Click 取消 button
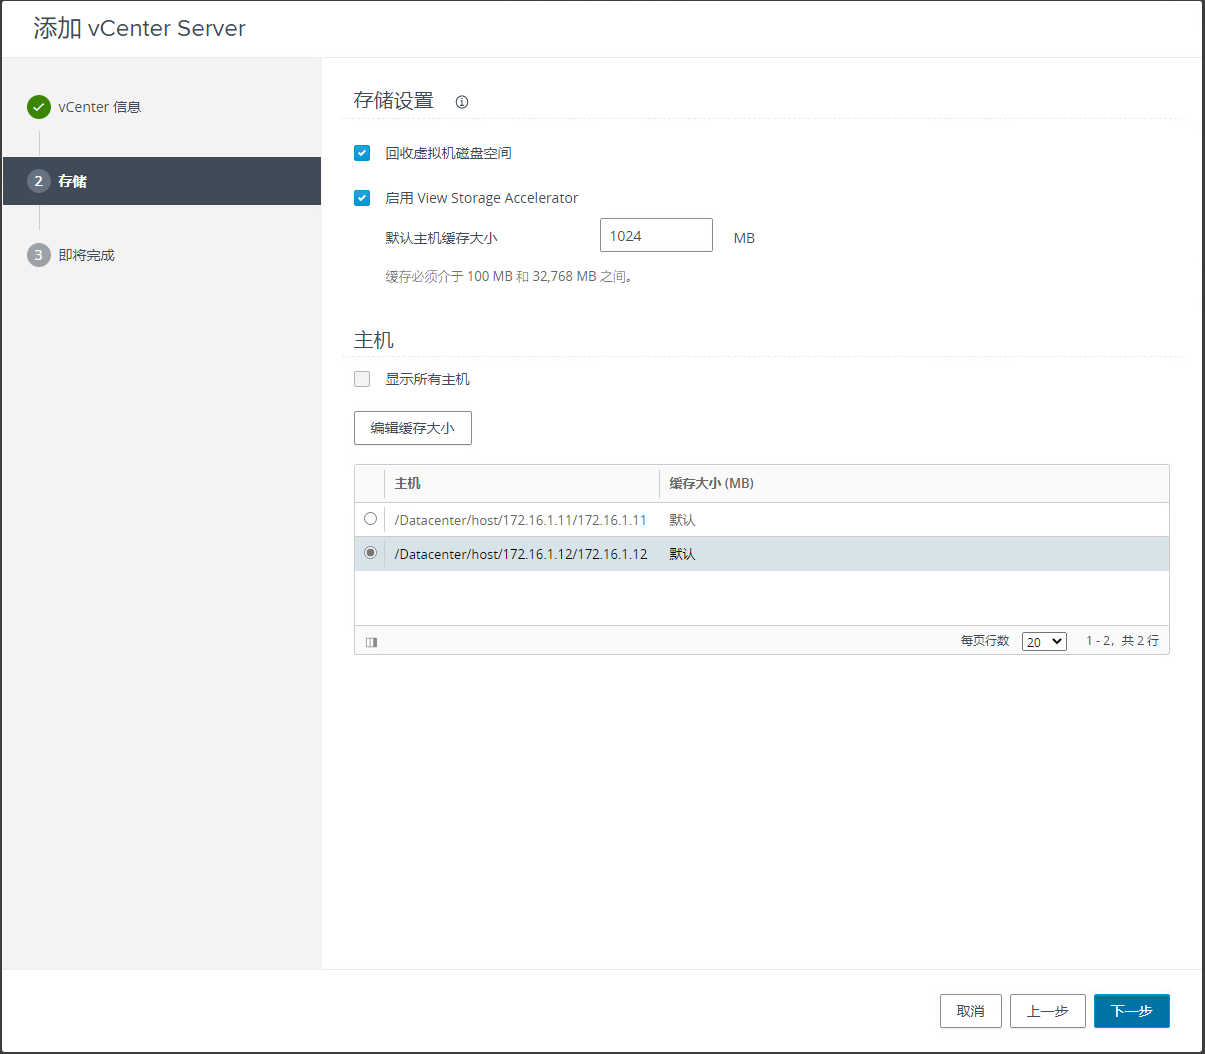 click(971, 1011)
